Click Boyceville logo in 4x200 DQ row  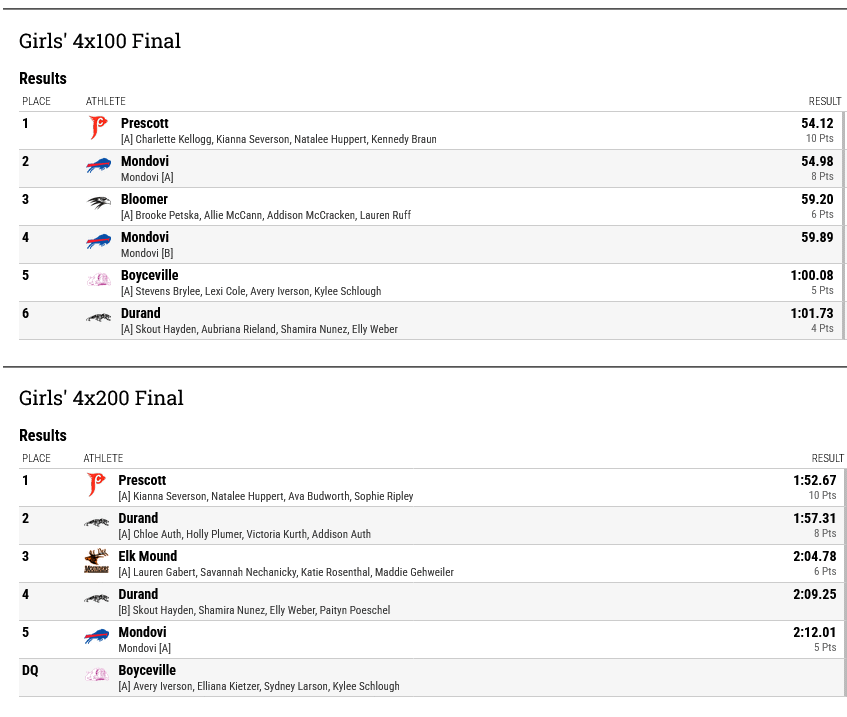96,674
